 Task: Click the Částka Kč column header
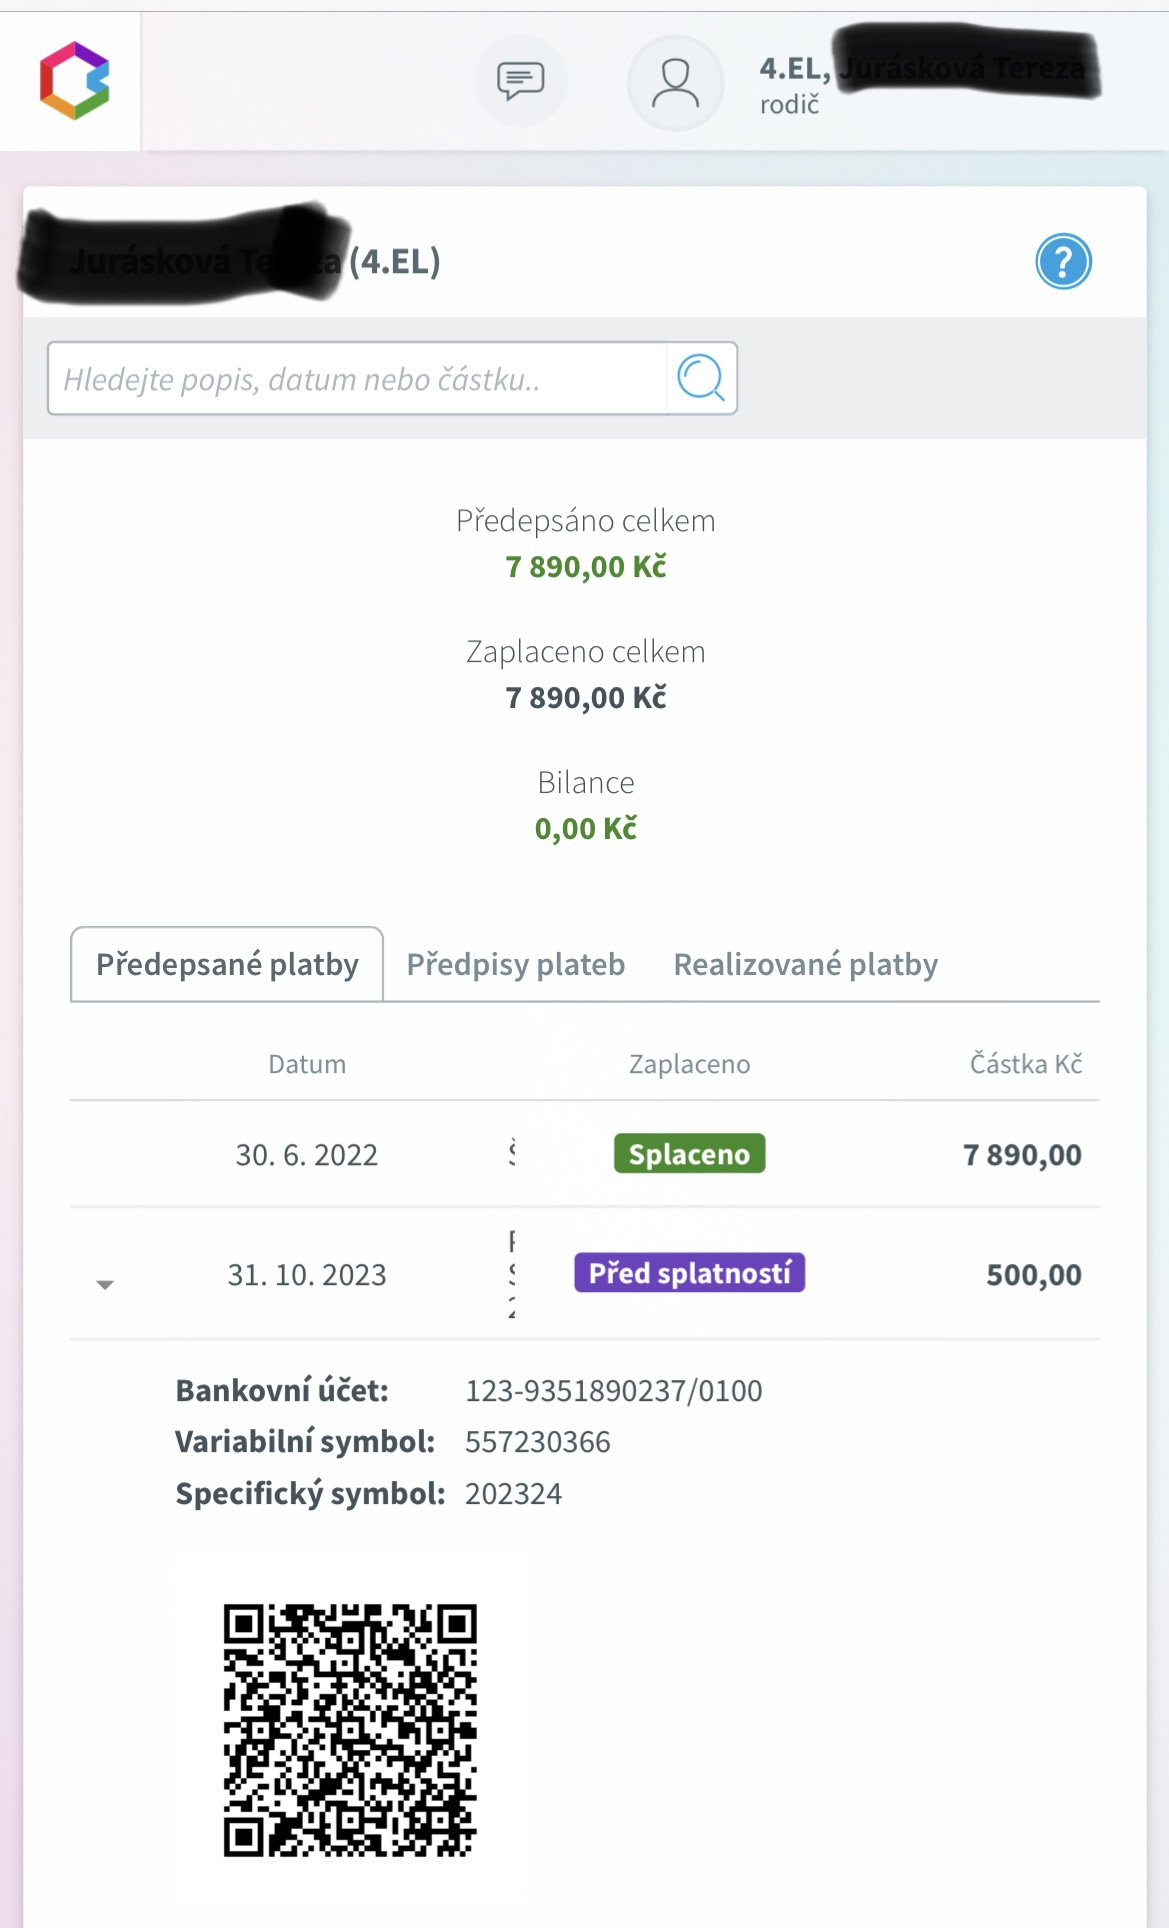click(1025, 1064)
